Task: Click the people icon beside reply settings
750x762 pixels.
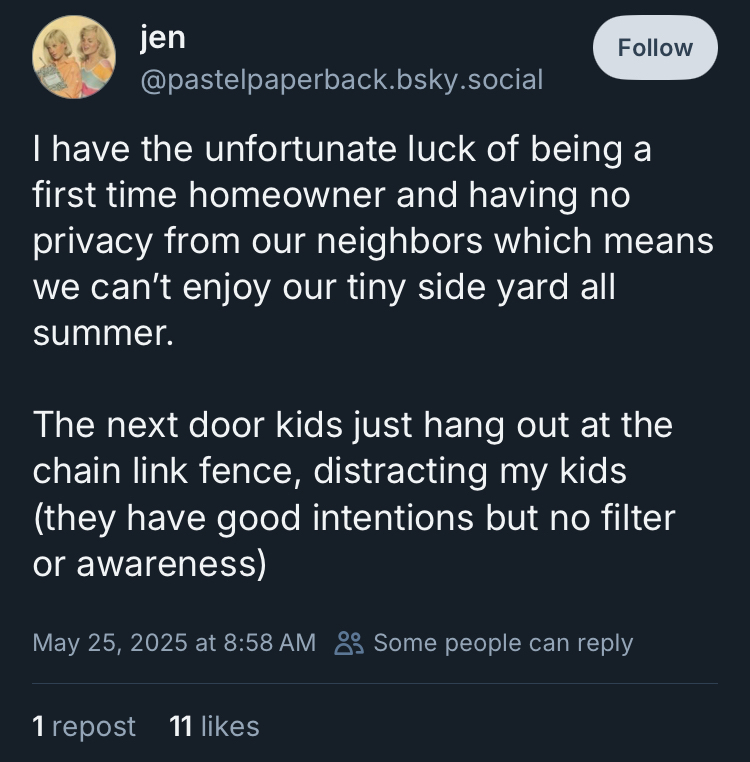Action: tap(349, 642)
